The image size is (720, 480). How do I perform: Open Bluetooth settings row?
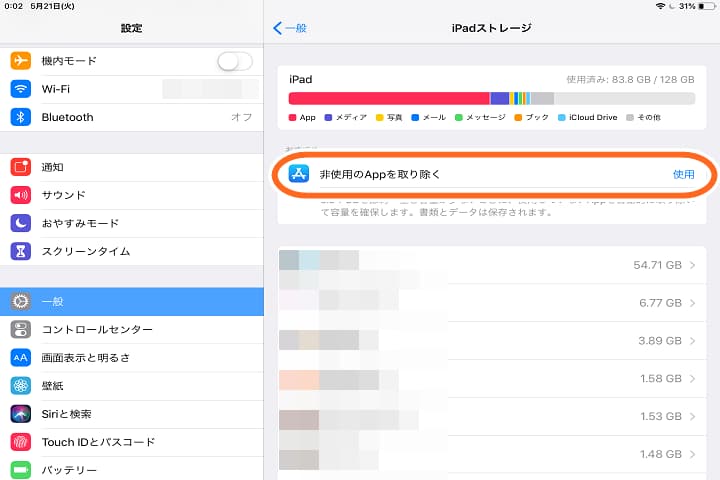click(x=132, y=117)
